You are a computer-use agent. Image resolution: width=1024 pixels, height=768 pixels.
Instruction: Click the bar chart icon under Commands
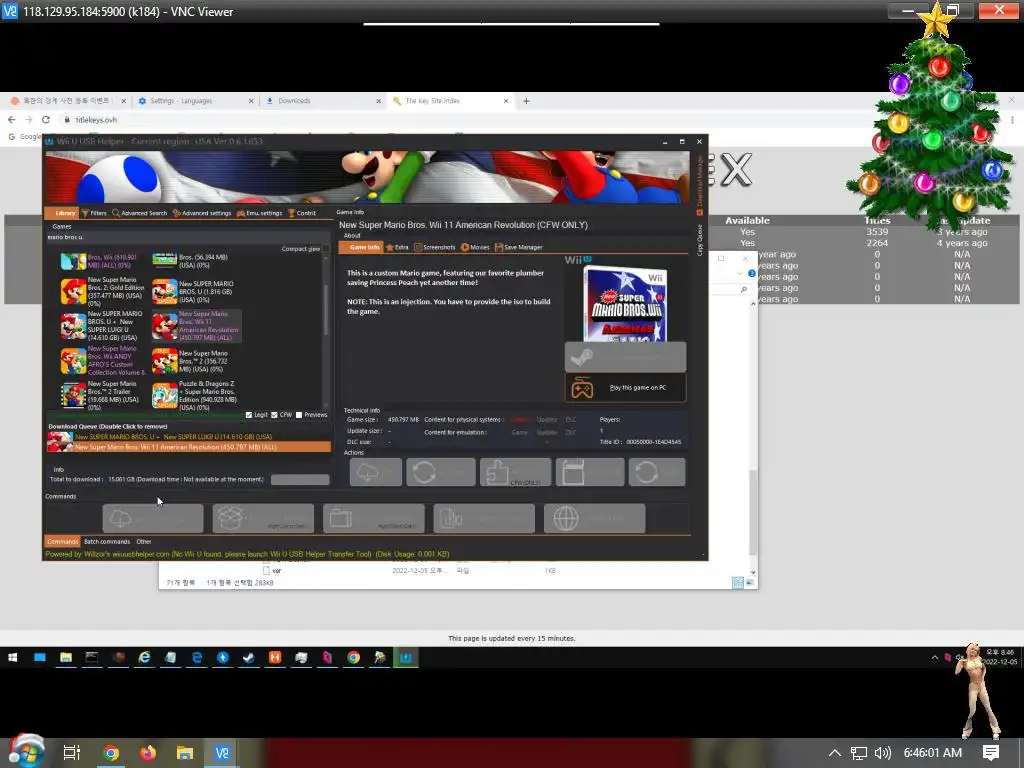(484, 519)
